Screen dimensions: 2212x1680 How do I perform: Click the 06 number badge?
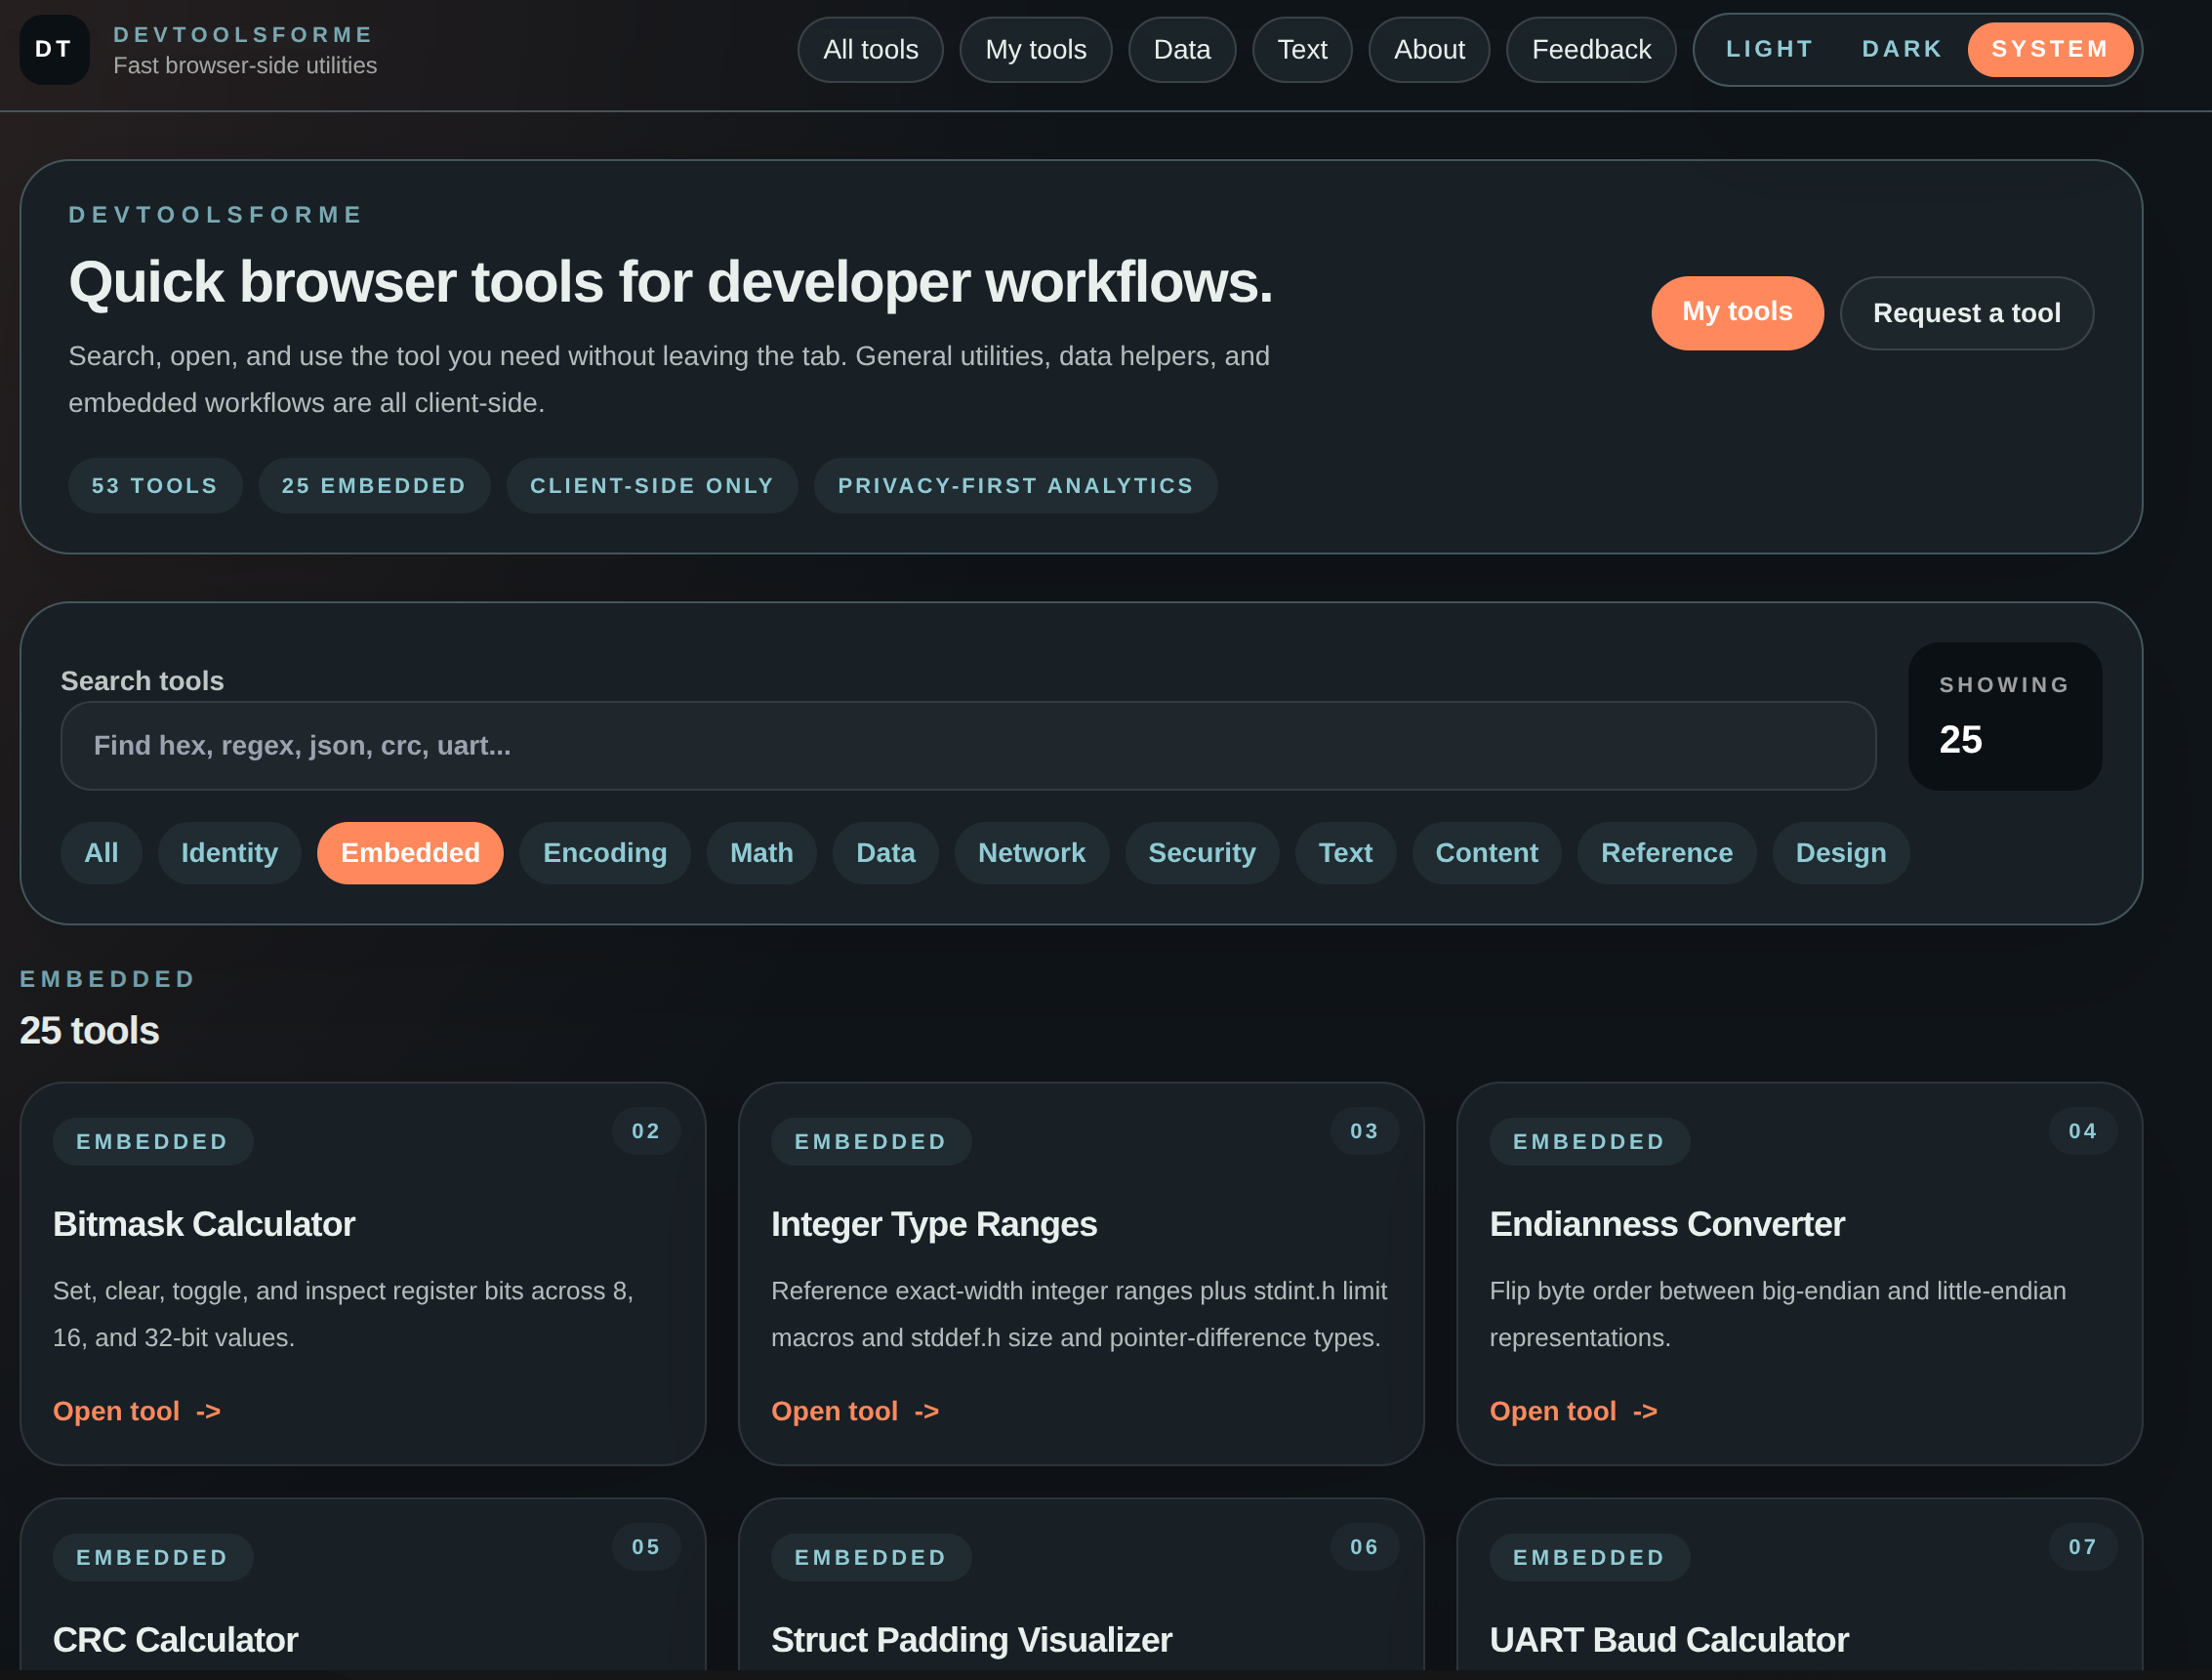(x=1364, y=1547)
